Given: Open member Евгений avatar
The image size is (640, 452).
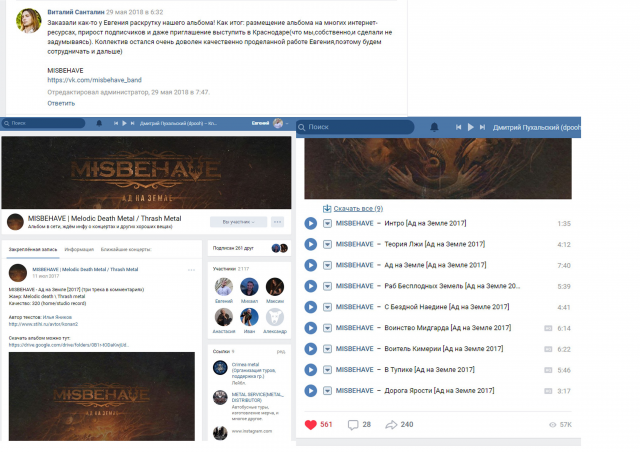Looking at the screenshot, I should click(224, 287).
